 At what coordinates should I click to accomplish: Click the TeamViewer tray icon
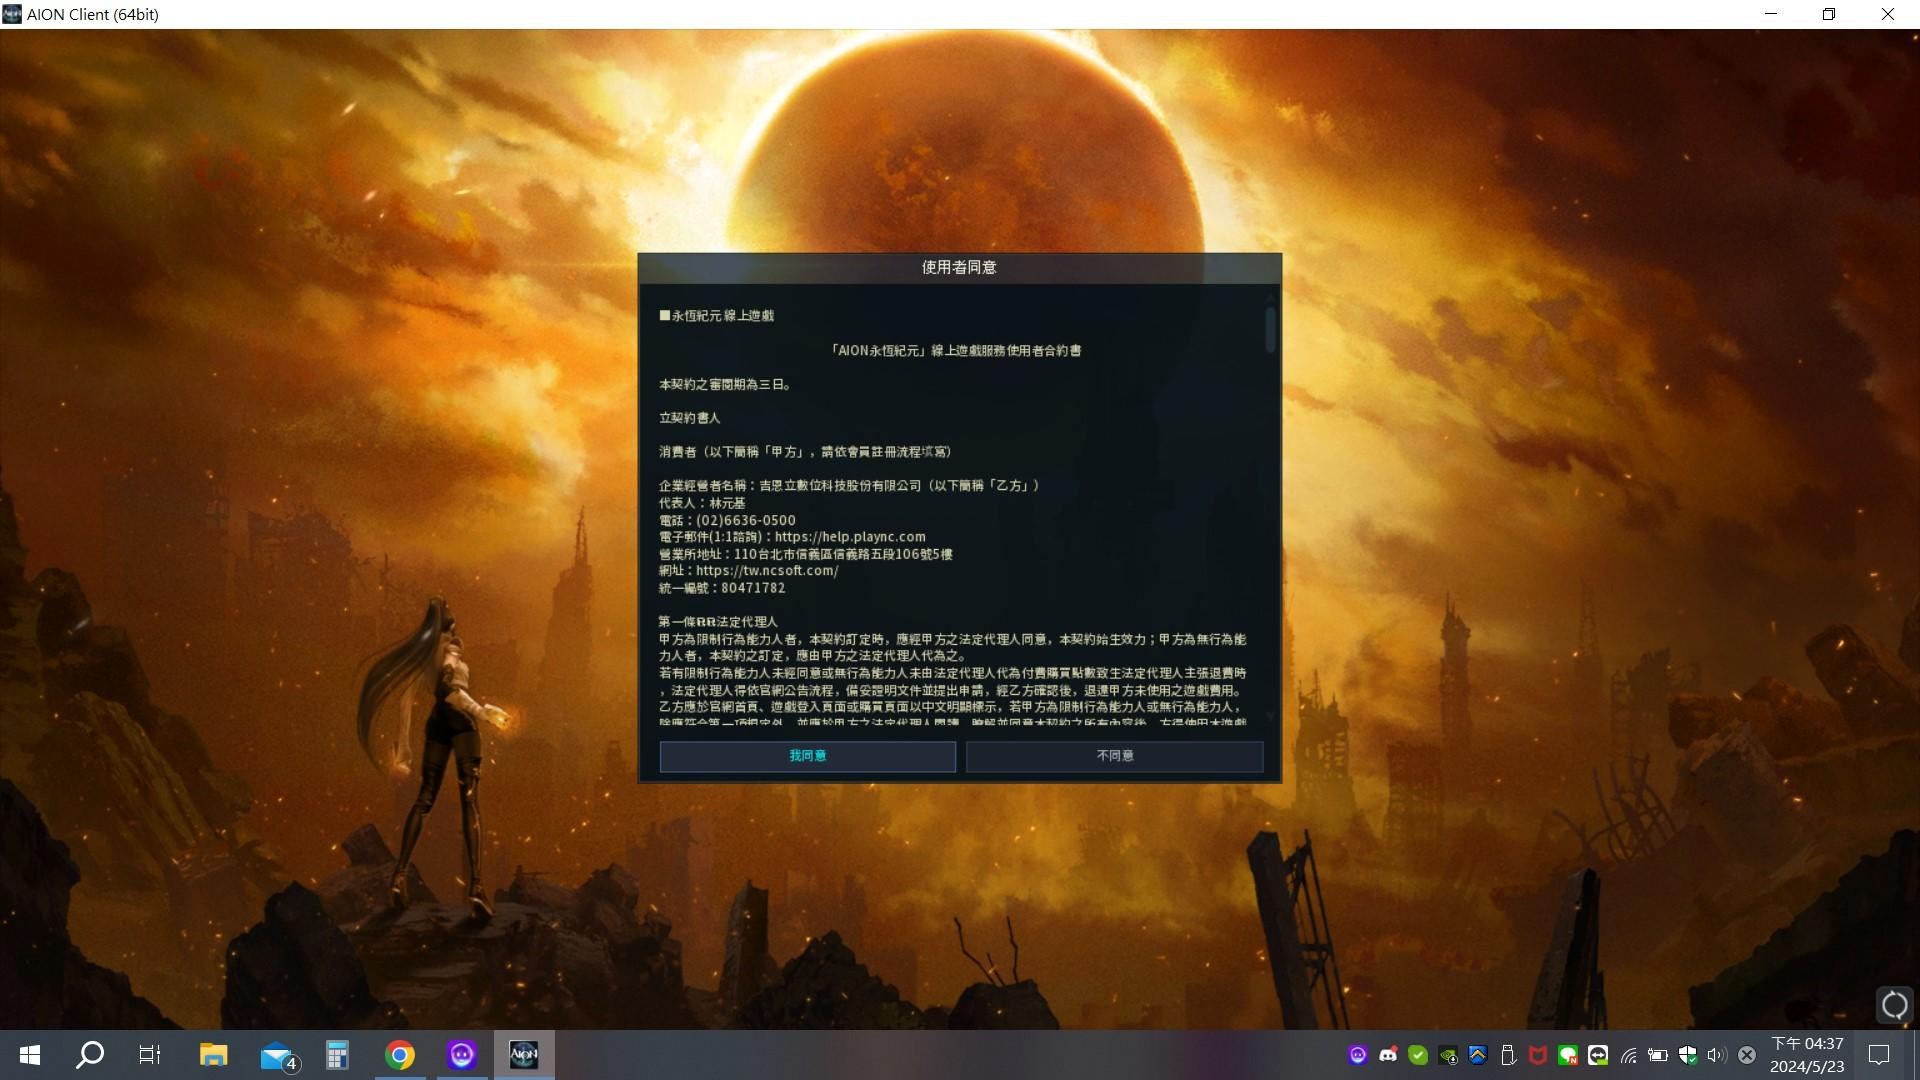[1598, 1055]
